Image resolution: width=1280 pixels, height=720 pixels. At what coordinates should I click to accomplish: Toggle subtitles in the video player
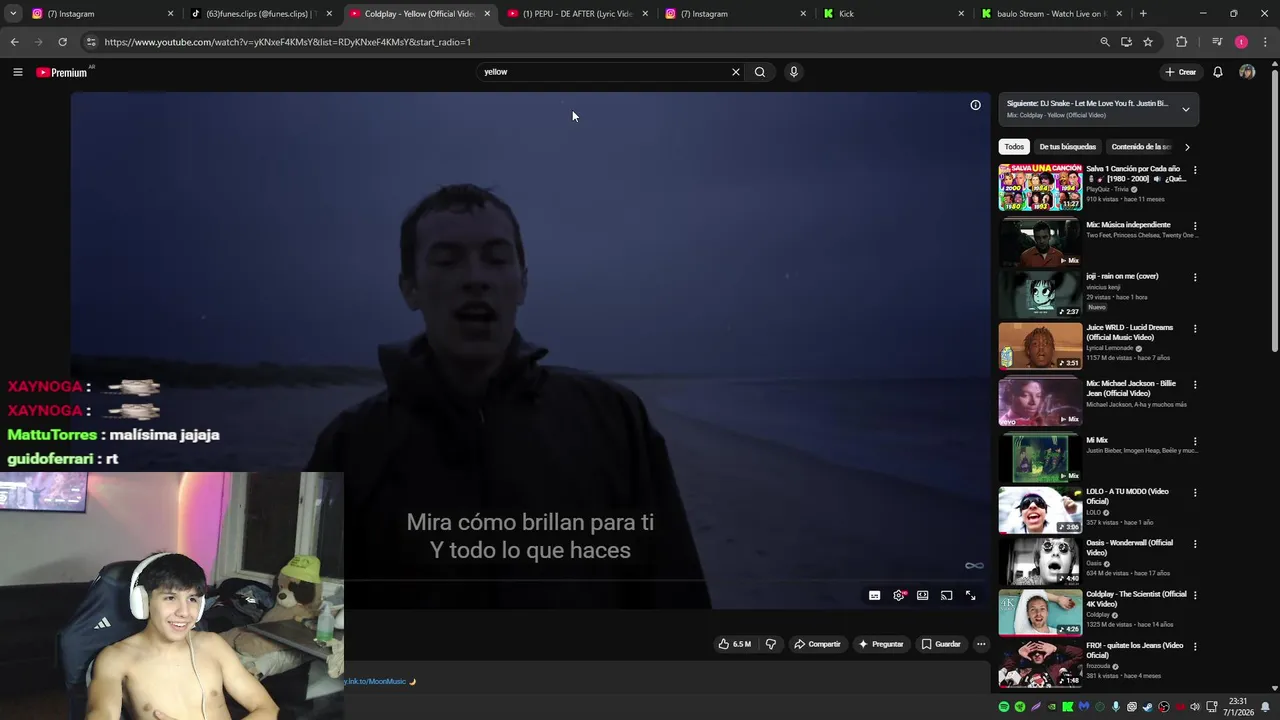[875, 595]
